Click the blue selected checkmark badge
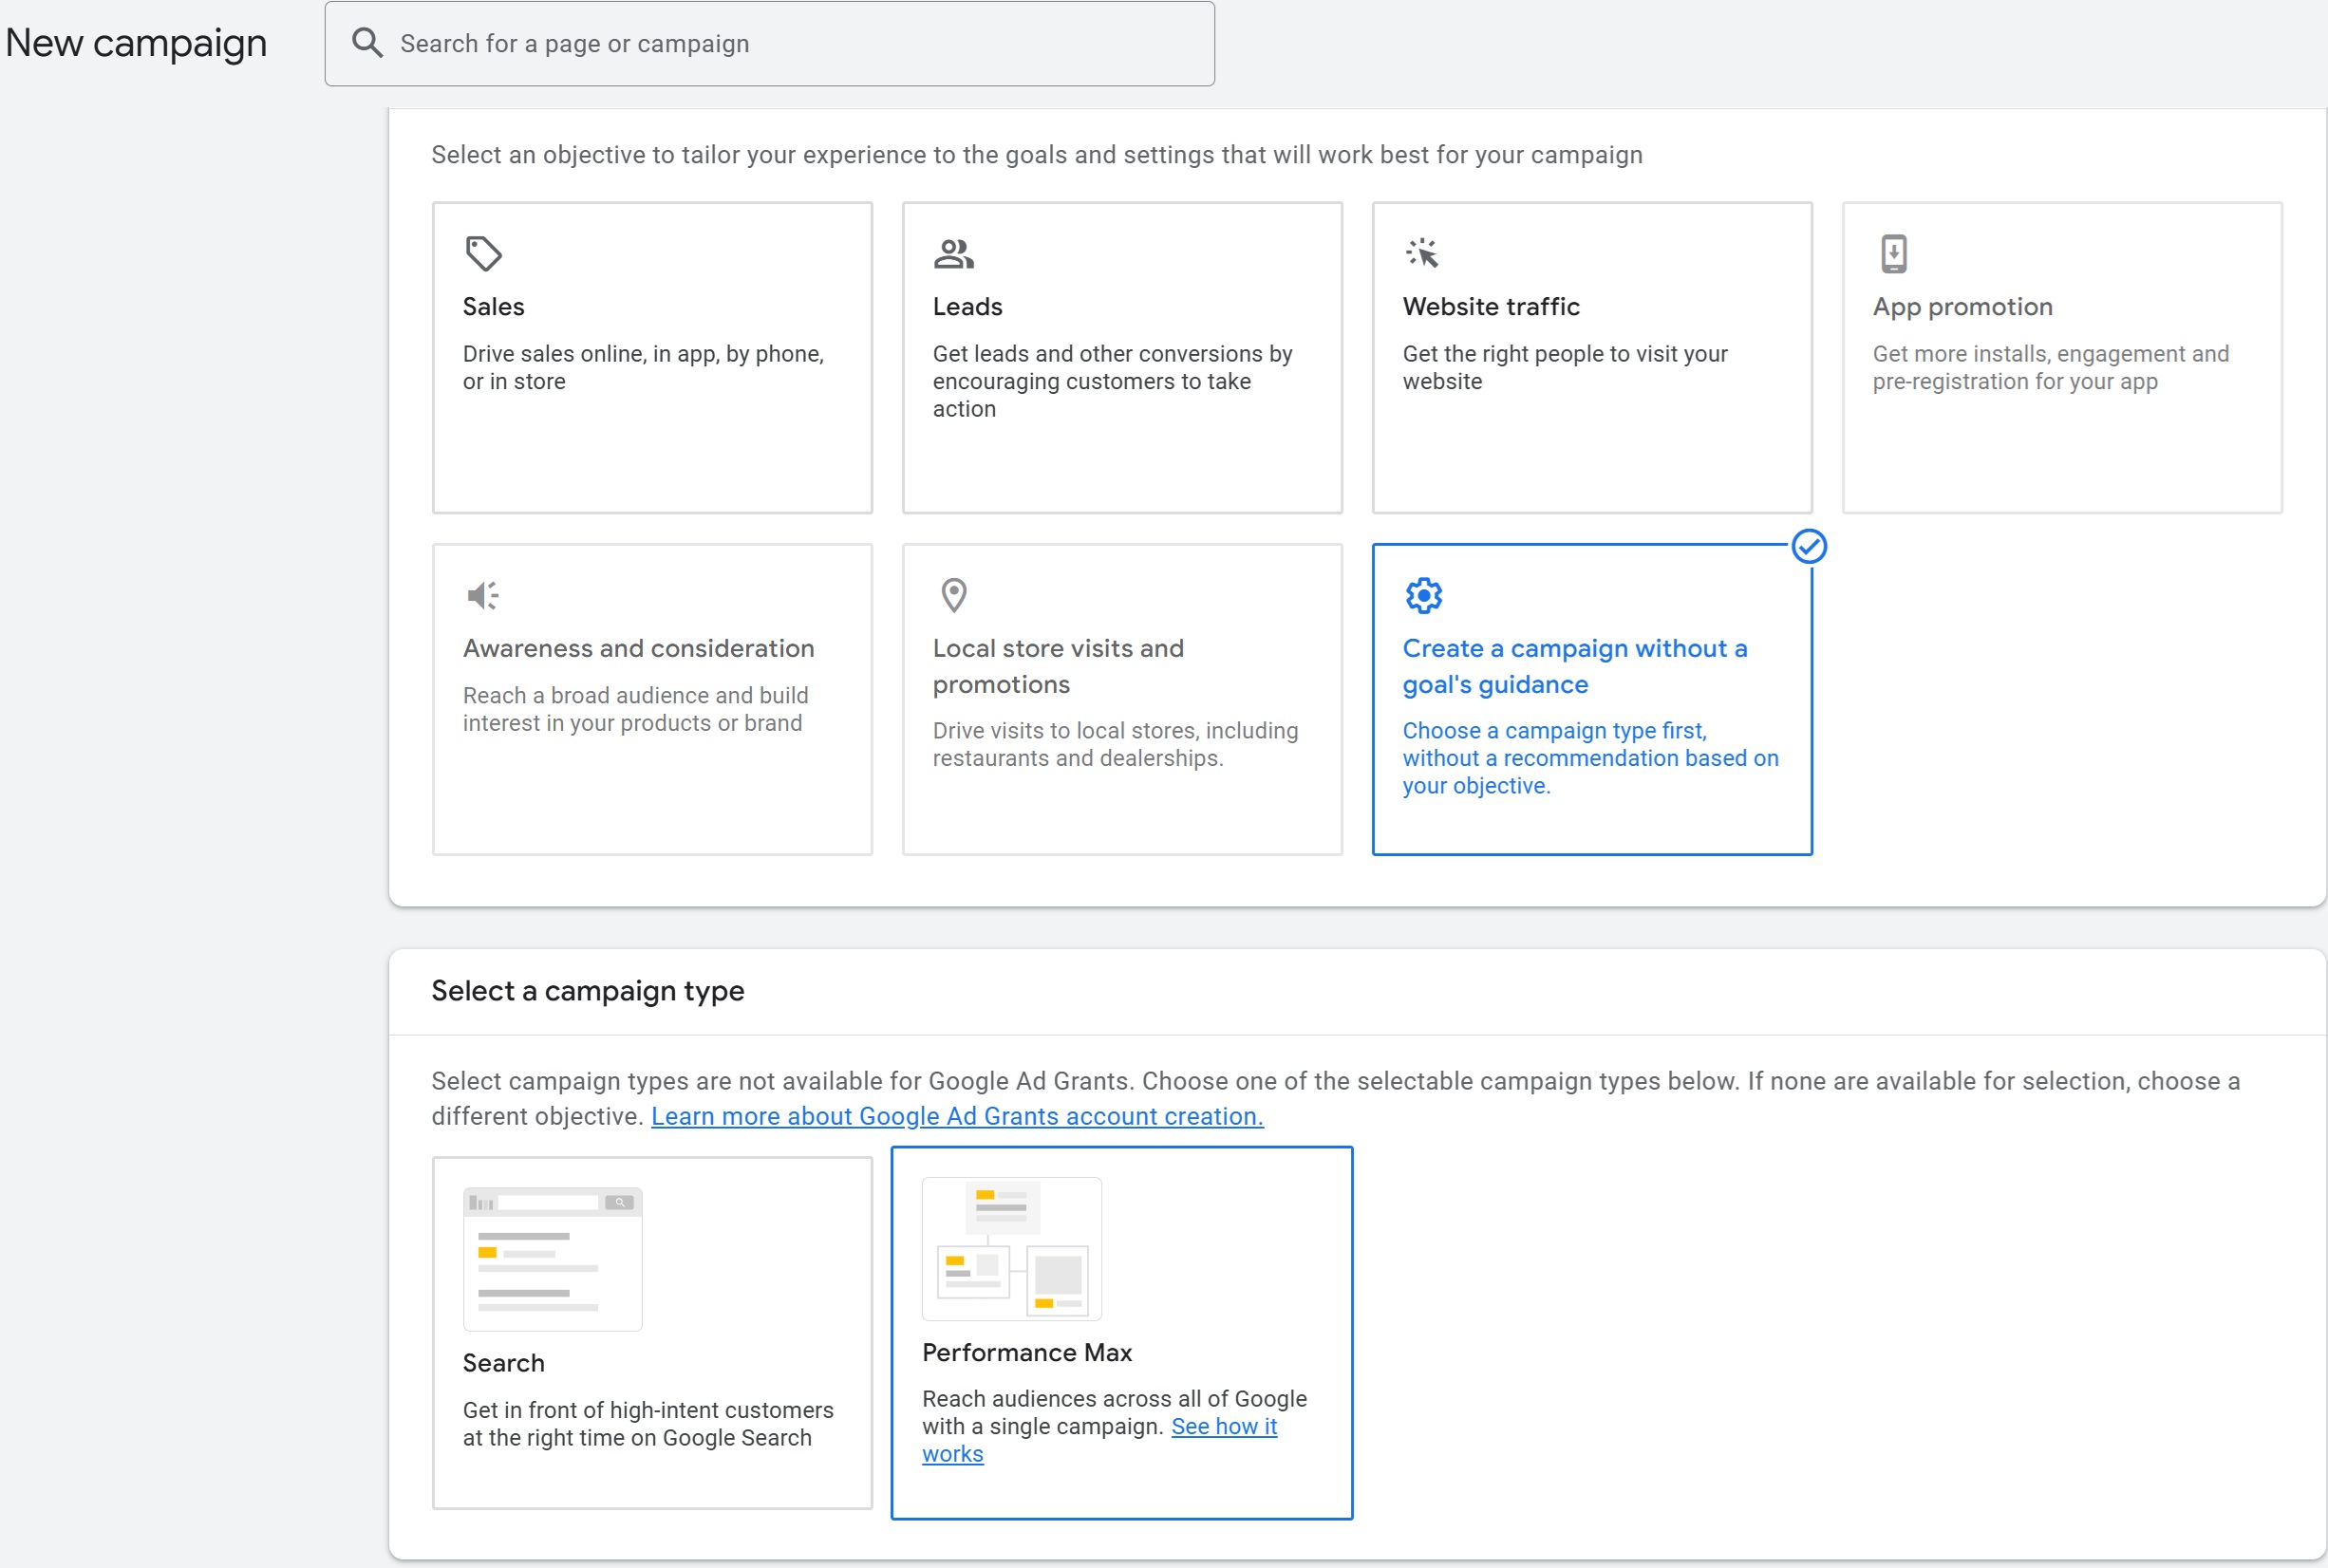Viewport: 2328px width, 1568px height. tap(1808, 546)
